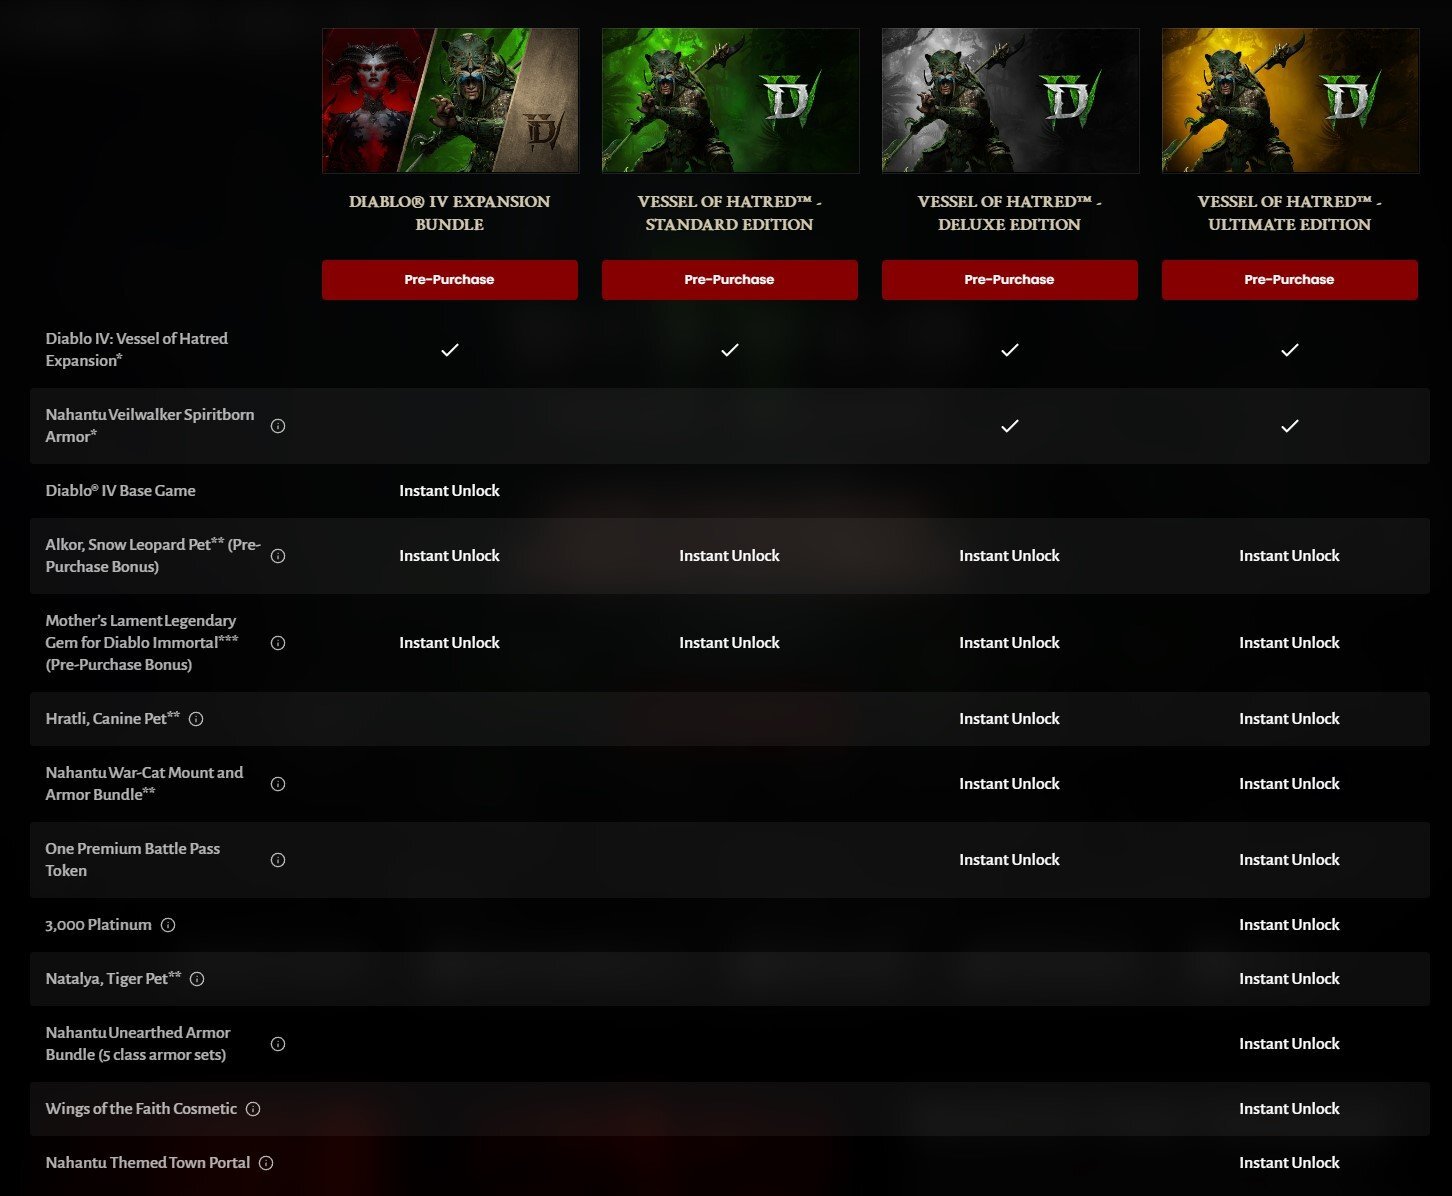The height and width of the screenshot is (1196, 1452).
Task: Click Ultimate Edition checkmark for Nahantu Veilwalker Armor
Action: (1290, 426)
